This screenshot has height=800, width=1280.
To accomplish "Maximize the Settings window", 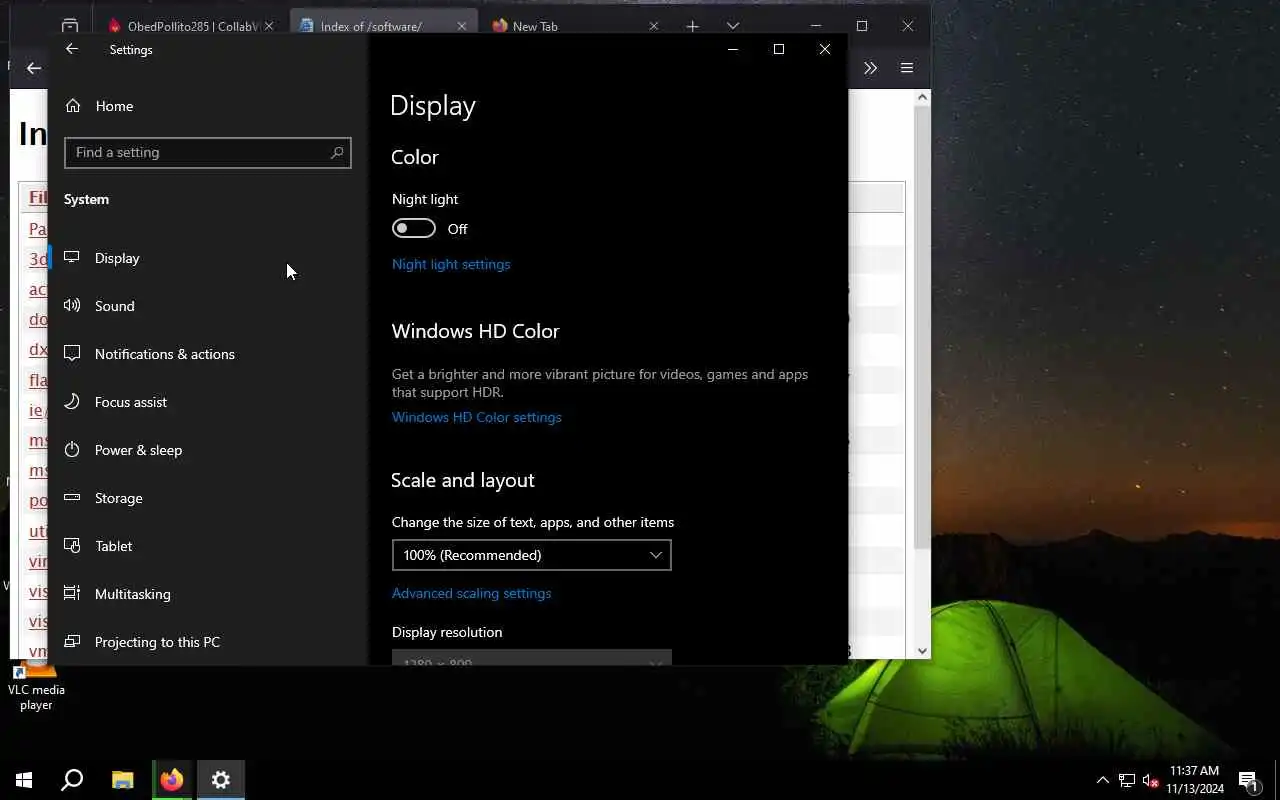I will pos(779,49).
